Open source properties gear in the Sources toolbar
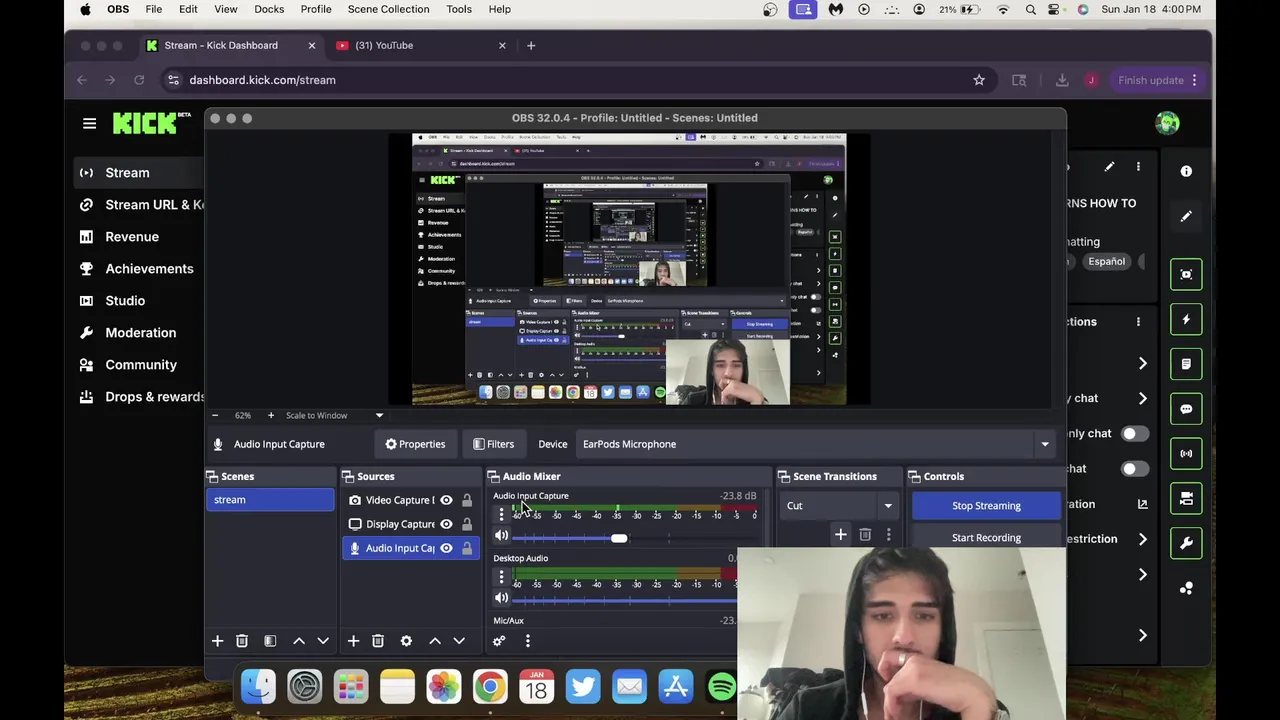 click(x=406, y=640)
